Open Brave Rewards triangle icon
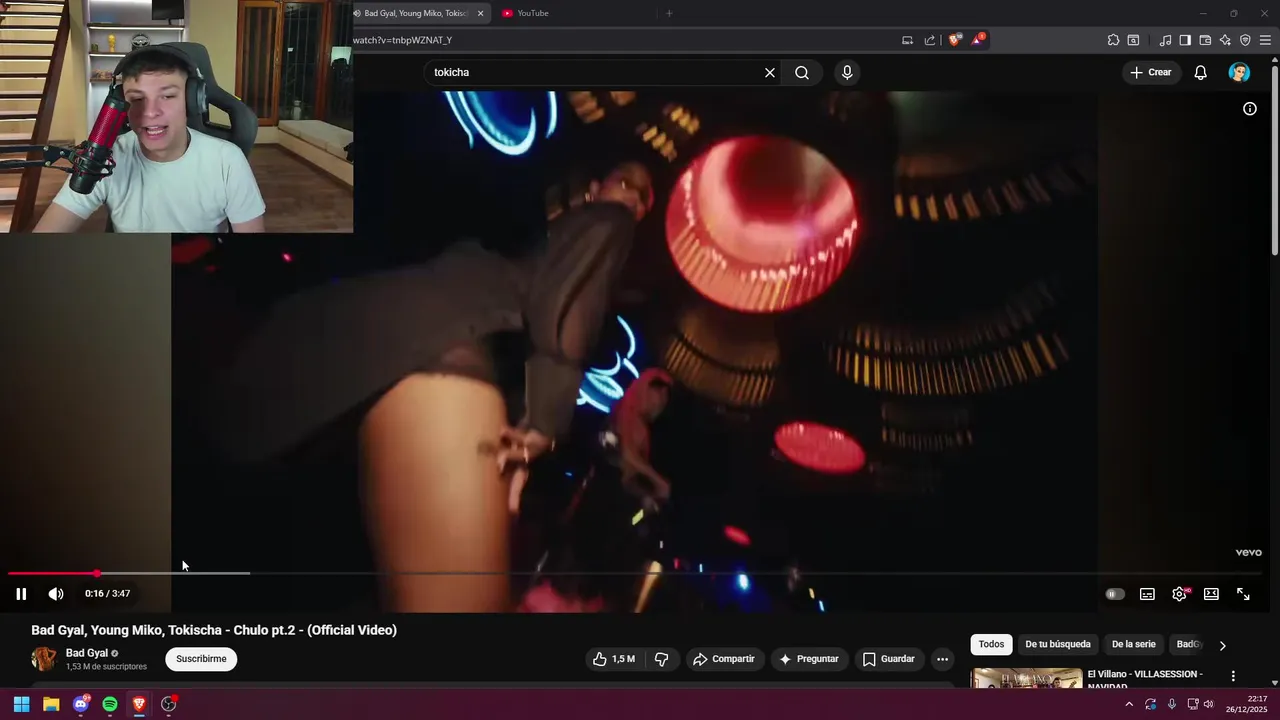The width and height of the screenshot is (1280, 720). click(x=978, y=40)
